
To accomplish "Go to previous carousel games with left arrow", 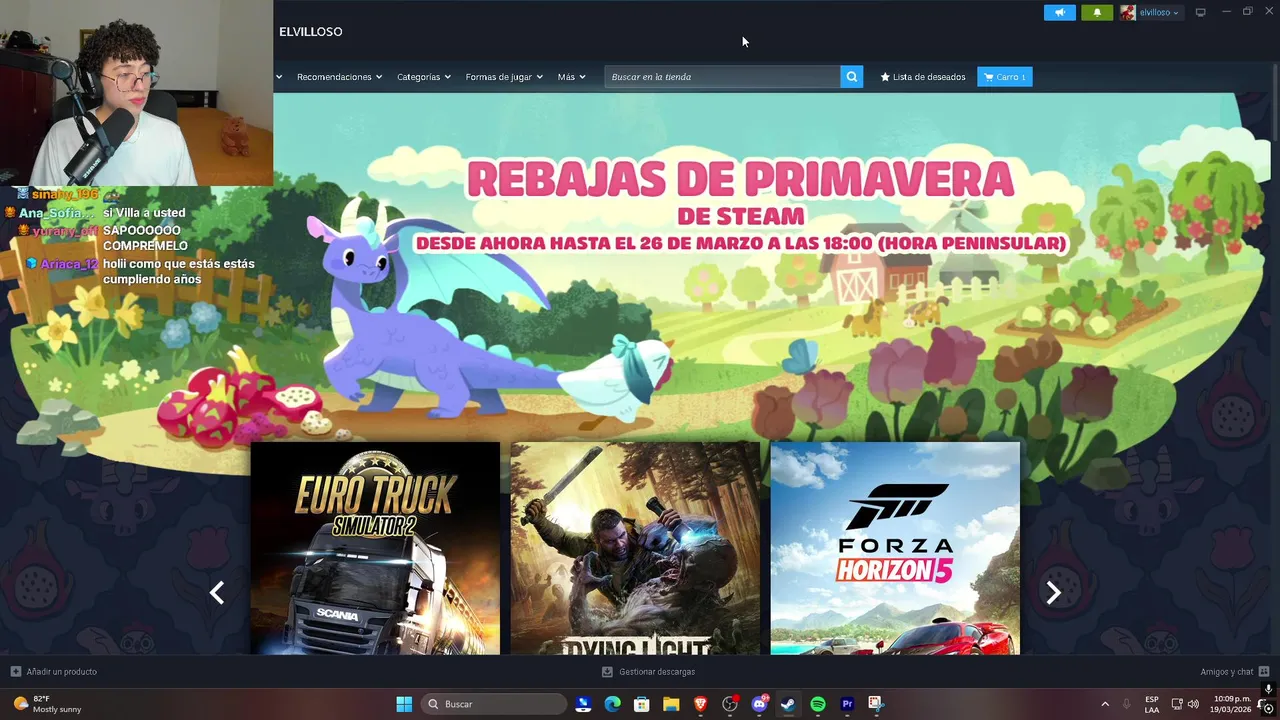I will click(217, 593).
